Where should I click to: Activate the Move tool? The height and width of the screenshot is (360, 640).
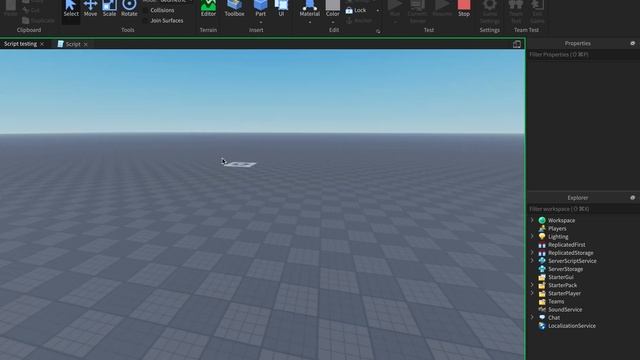tap(90, 8)
